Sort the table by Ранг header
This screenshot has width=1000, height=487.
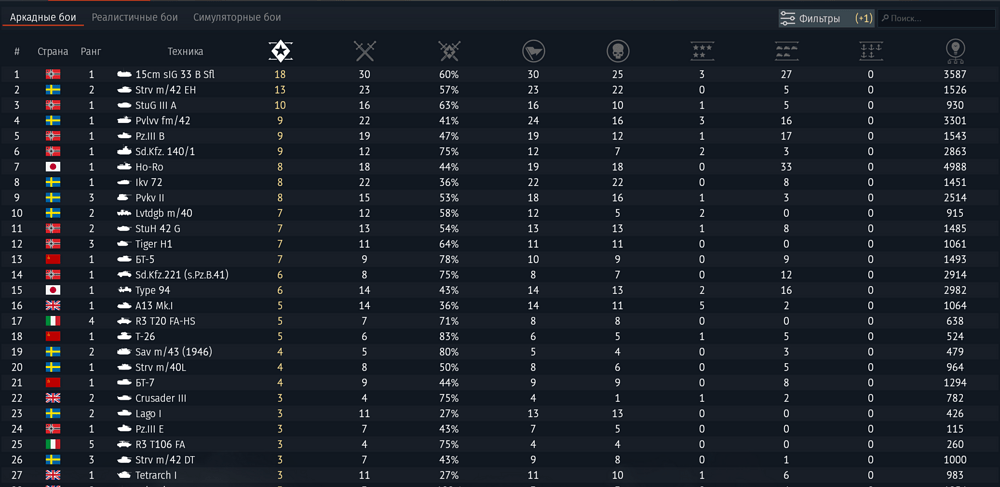pyautogui.click(x=91, y=51)
